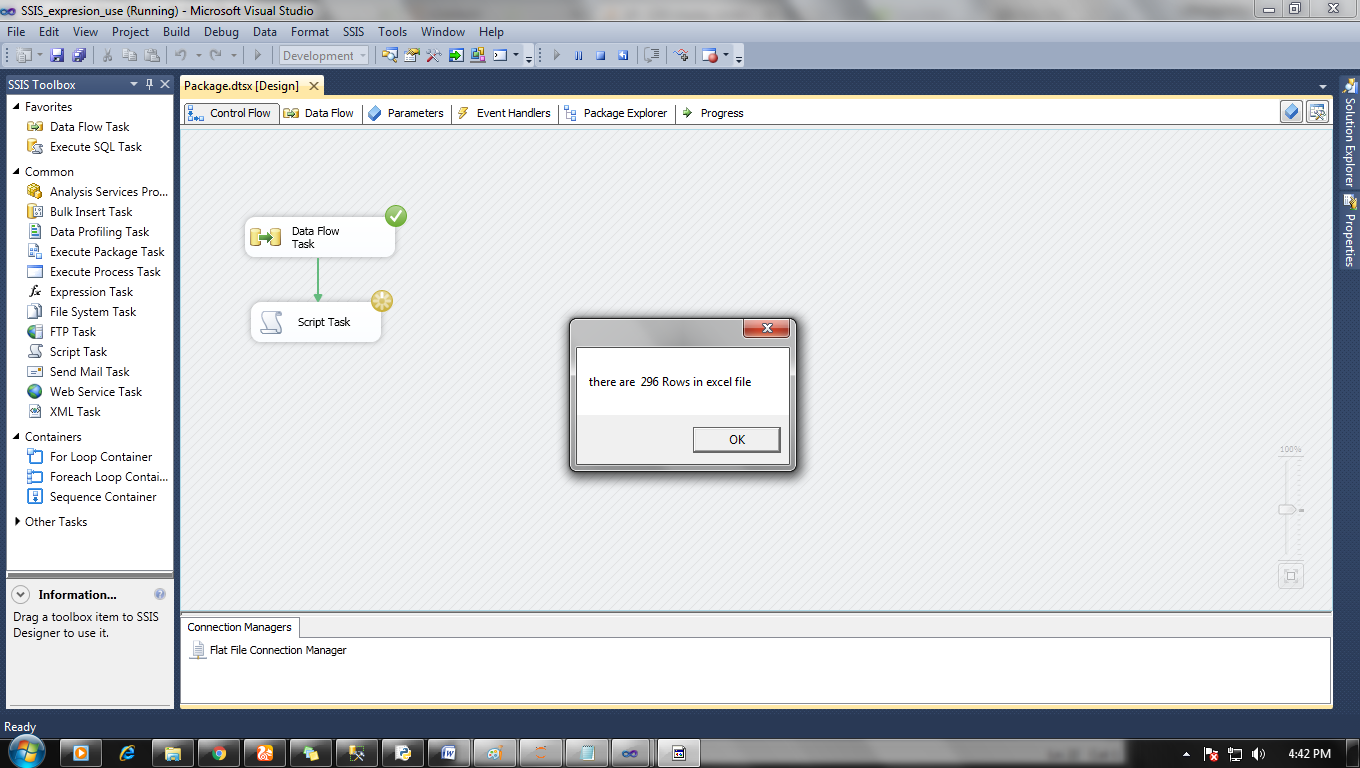Switch to the Package Explorer tab

(x=615, y=113)
